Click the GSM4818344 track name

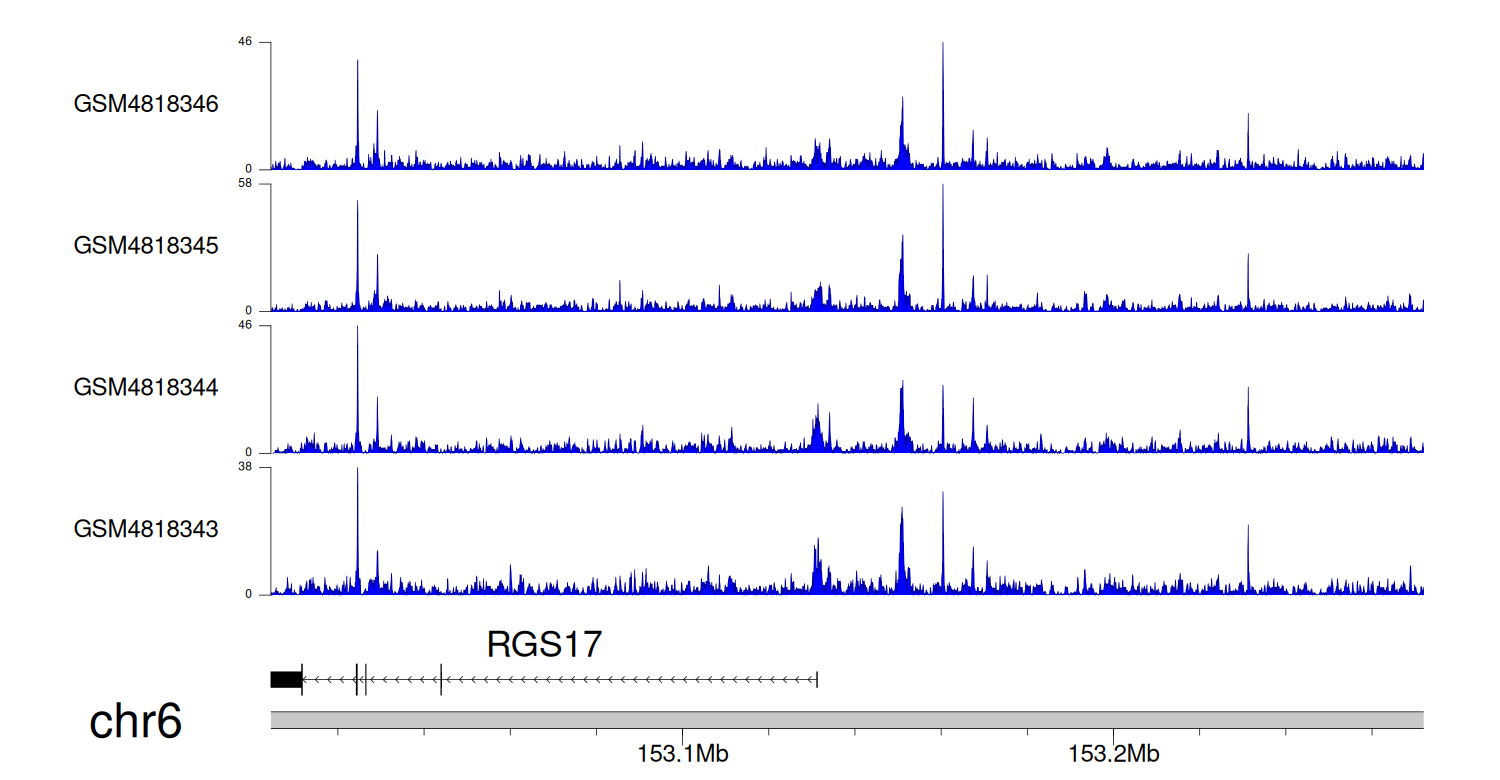[146, 387]
